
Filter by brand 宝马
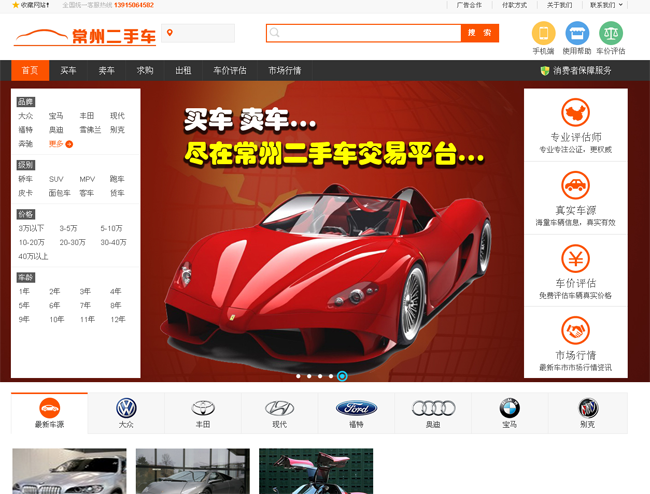coord(56,116)
